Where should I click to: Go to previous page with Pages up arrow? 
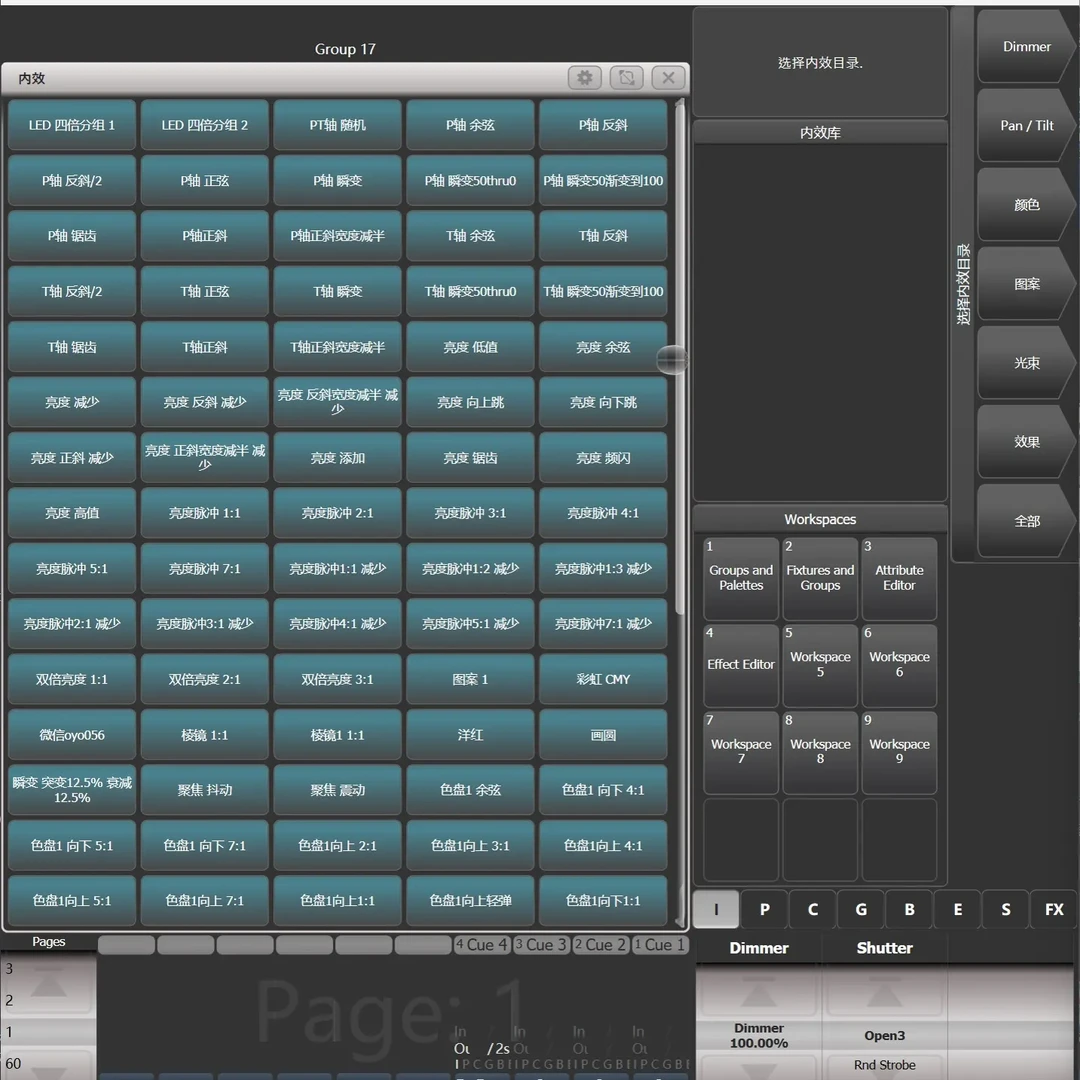click(x=48, y=983)
